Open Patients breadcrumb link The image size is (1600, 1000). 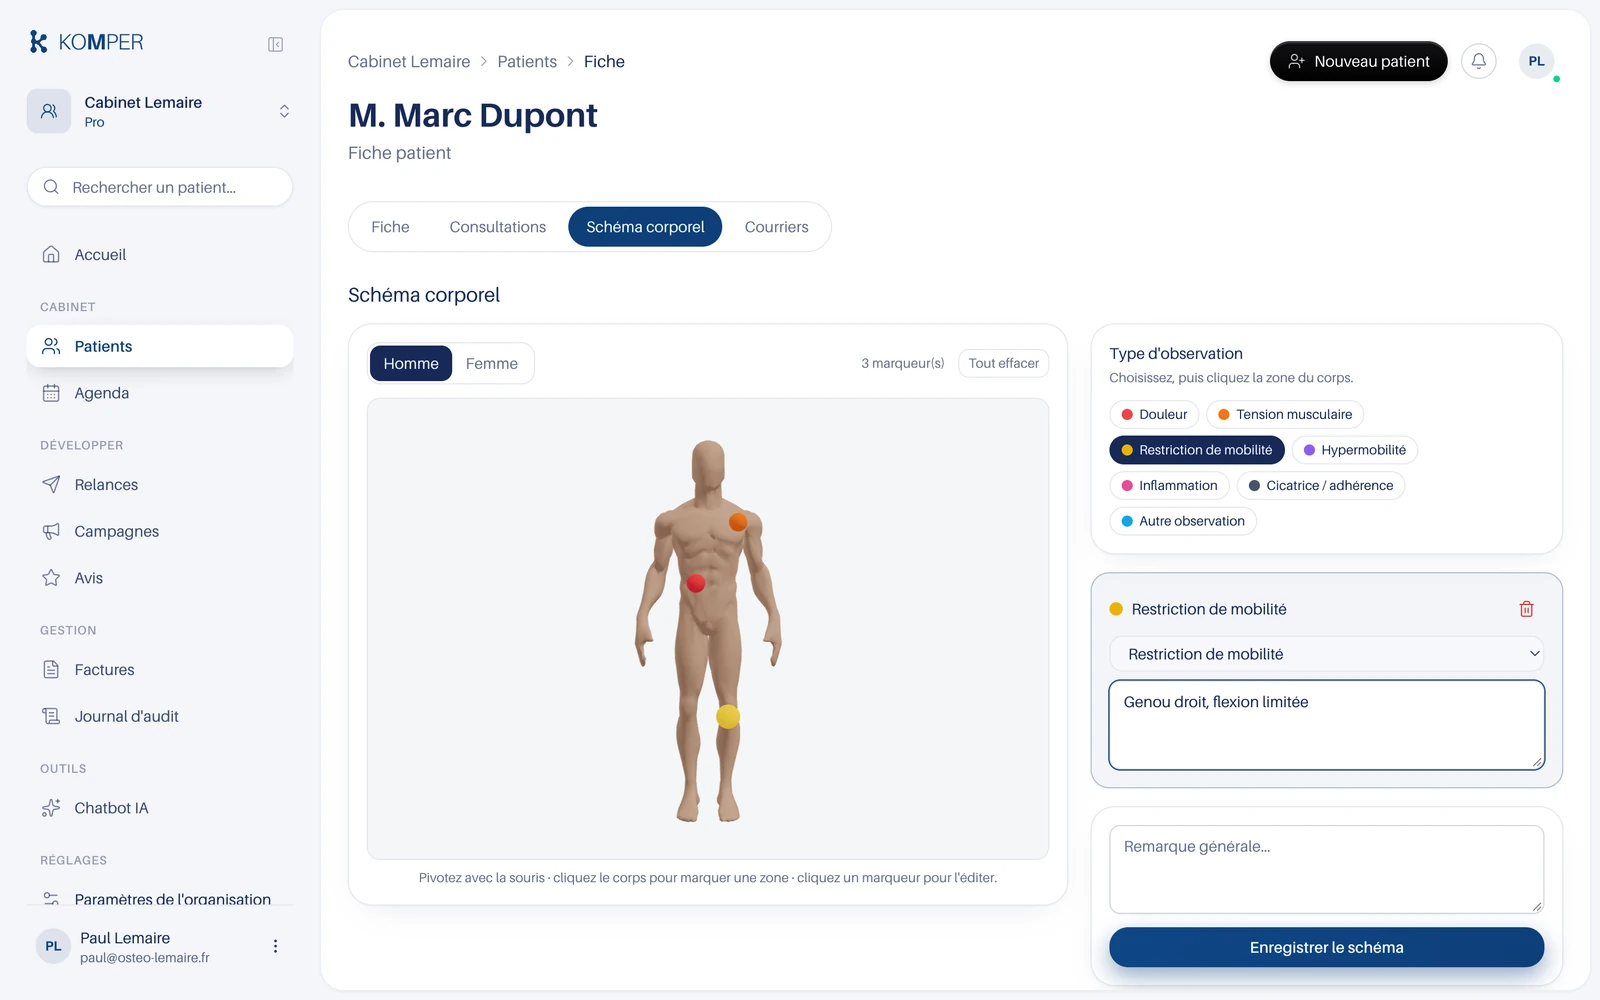(x=527, y=61)
